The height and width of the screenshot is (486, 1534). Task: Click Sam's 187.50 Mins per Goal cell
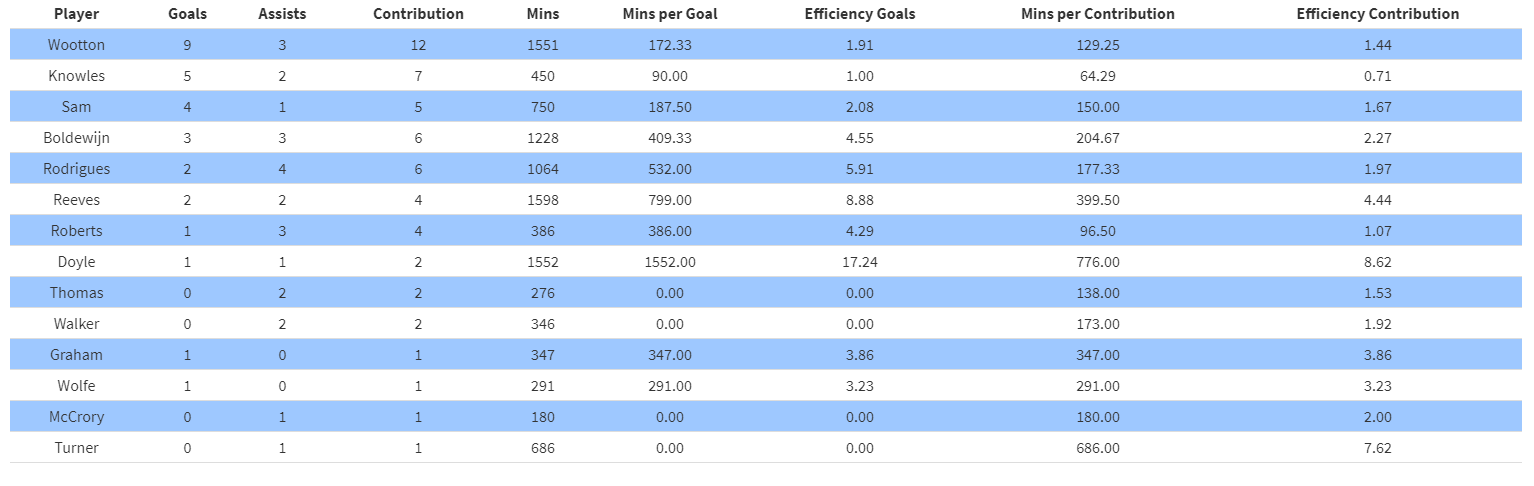point(670,107)
